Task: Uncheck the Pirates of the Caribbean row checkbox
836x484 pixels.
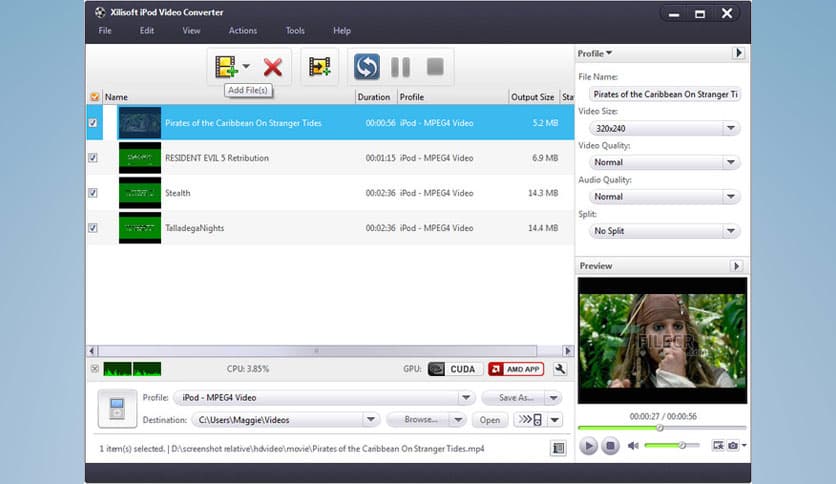Action: pos(93,123)
